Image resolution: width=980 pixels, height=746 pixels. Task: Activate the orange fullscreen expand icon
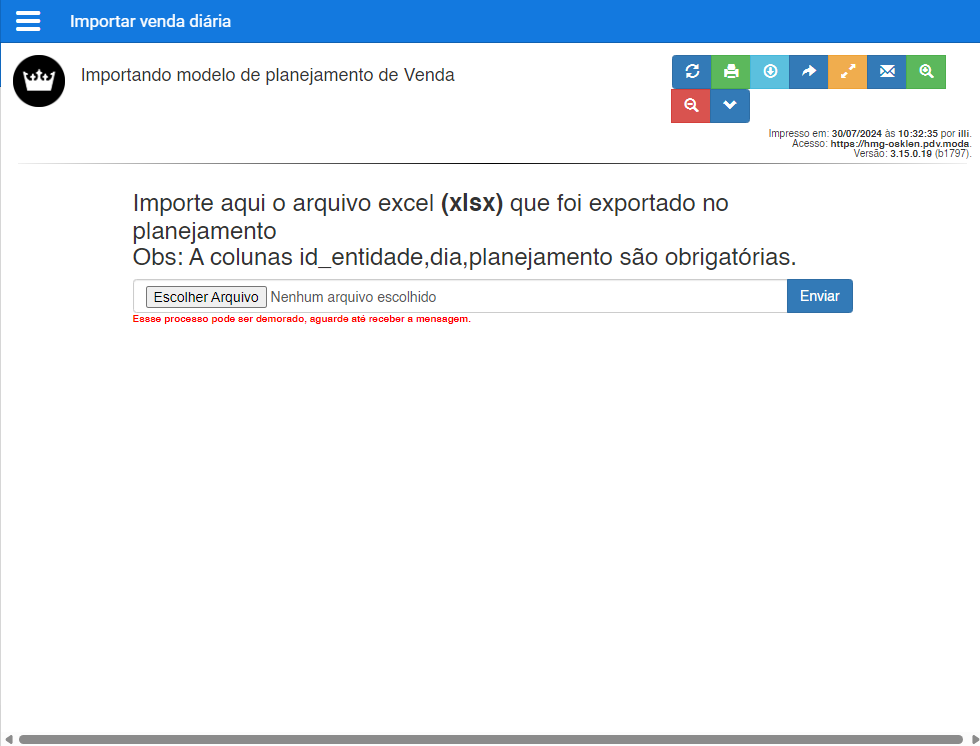coord(847,72)
